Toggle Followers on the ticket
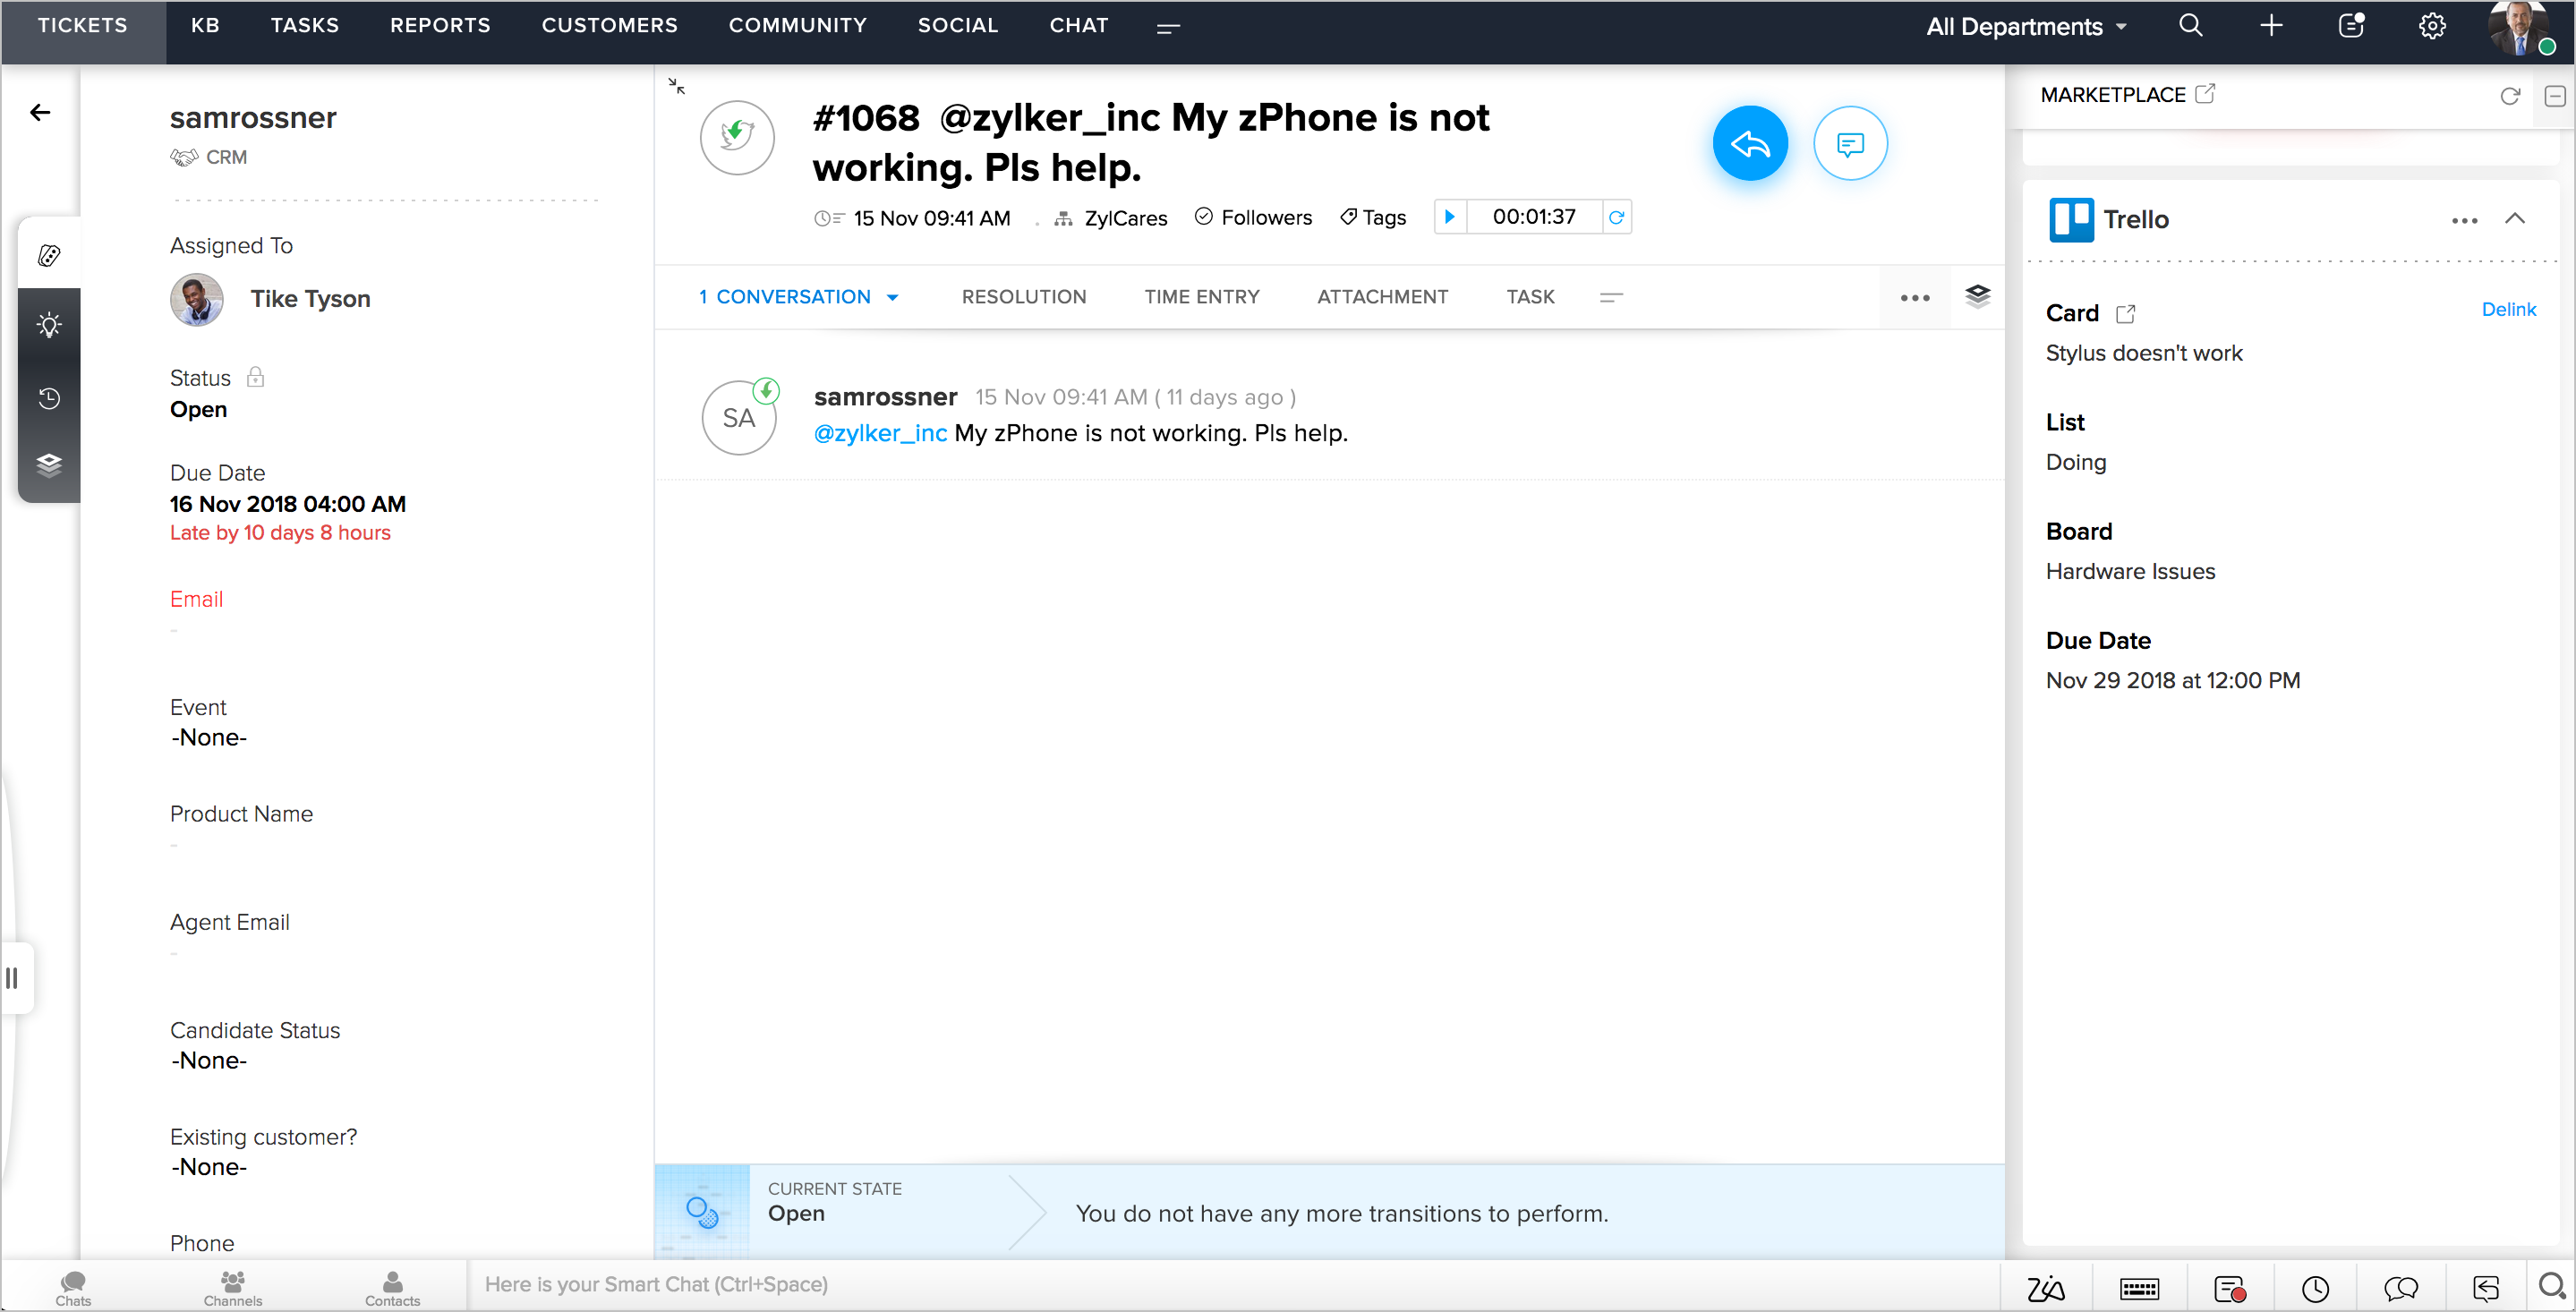The image size is (2576, 1312). tap(1253, 217)
